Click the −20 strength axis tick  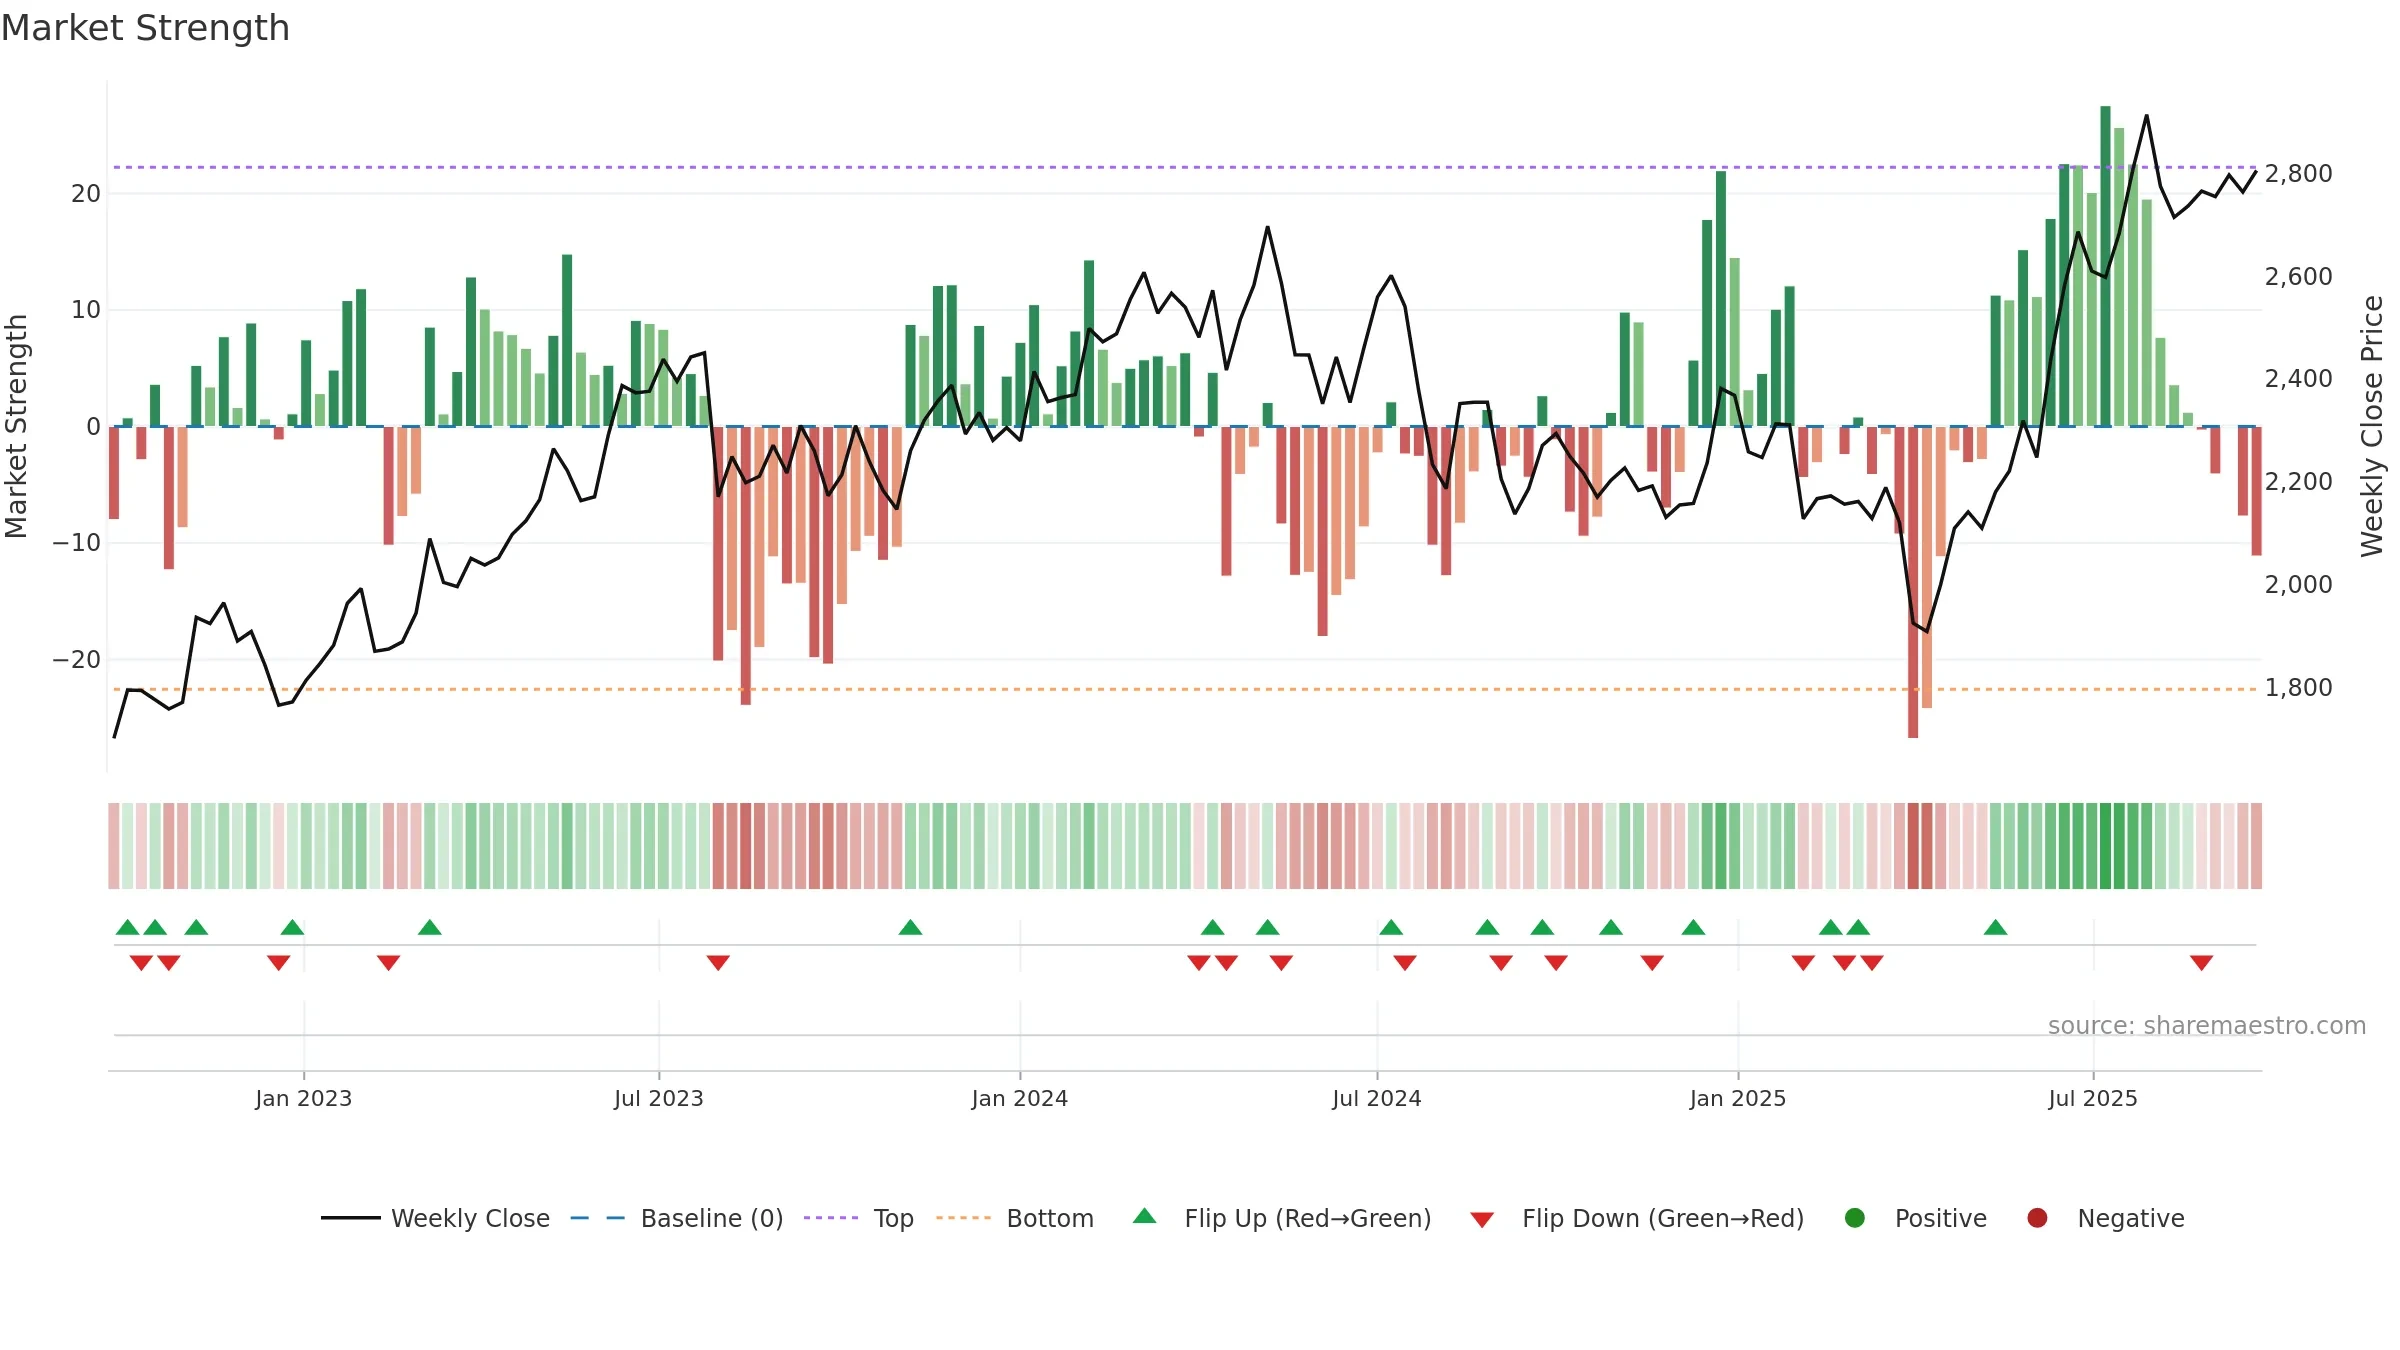[76, 660]
